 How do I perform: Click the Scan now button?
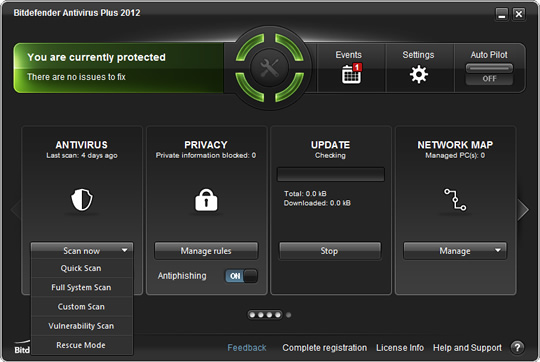(82, 250)
